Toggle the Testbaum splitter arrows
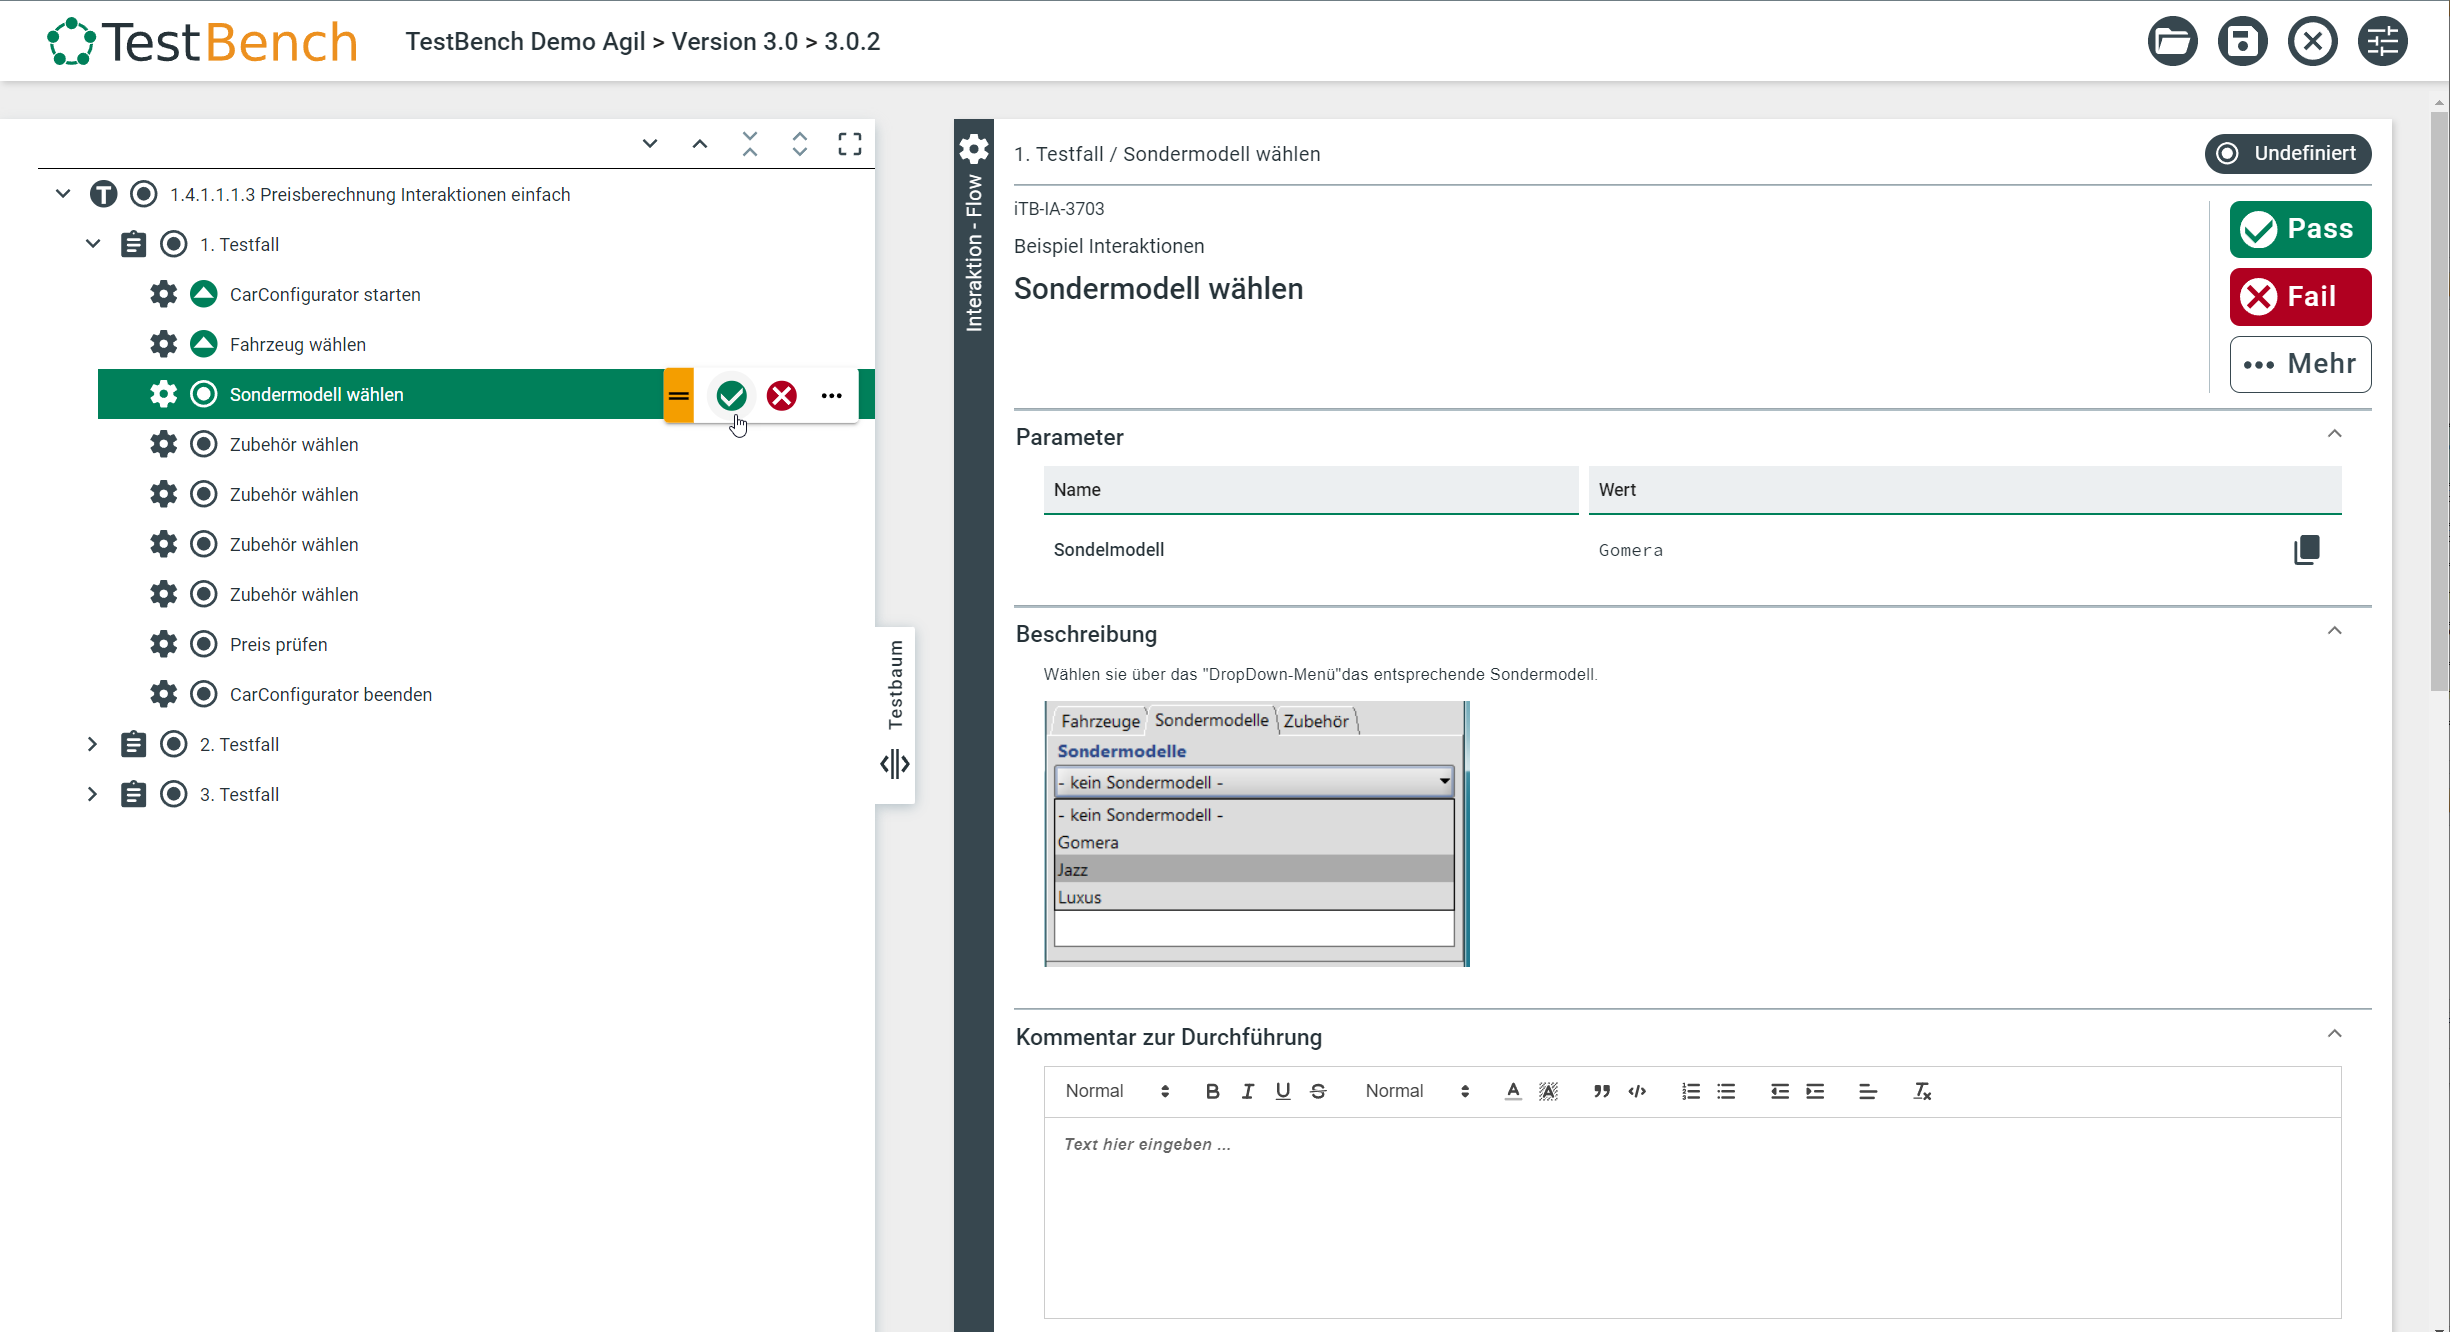The height and width of the screenshot is (1332, 2450). pyautogui.click(x=895, y=765)
